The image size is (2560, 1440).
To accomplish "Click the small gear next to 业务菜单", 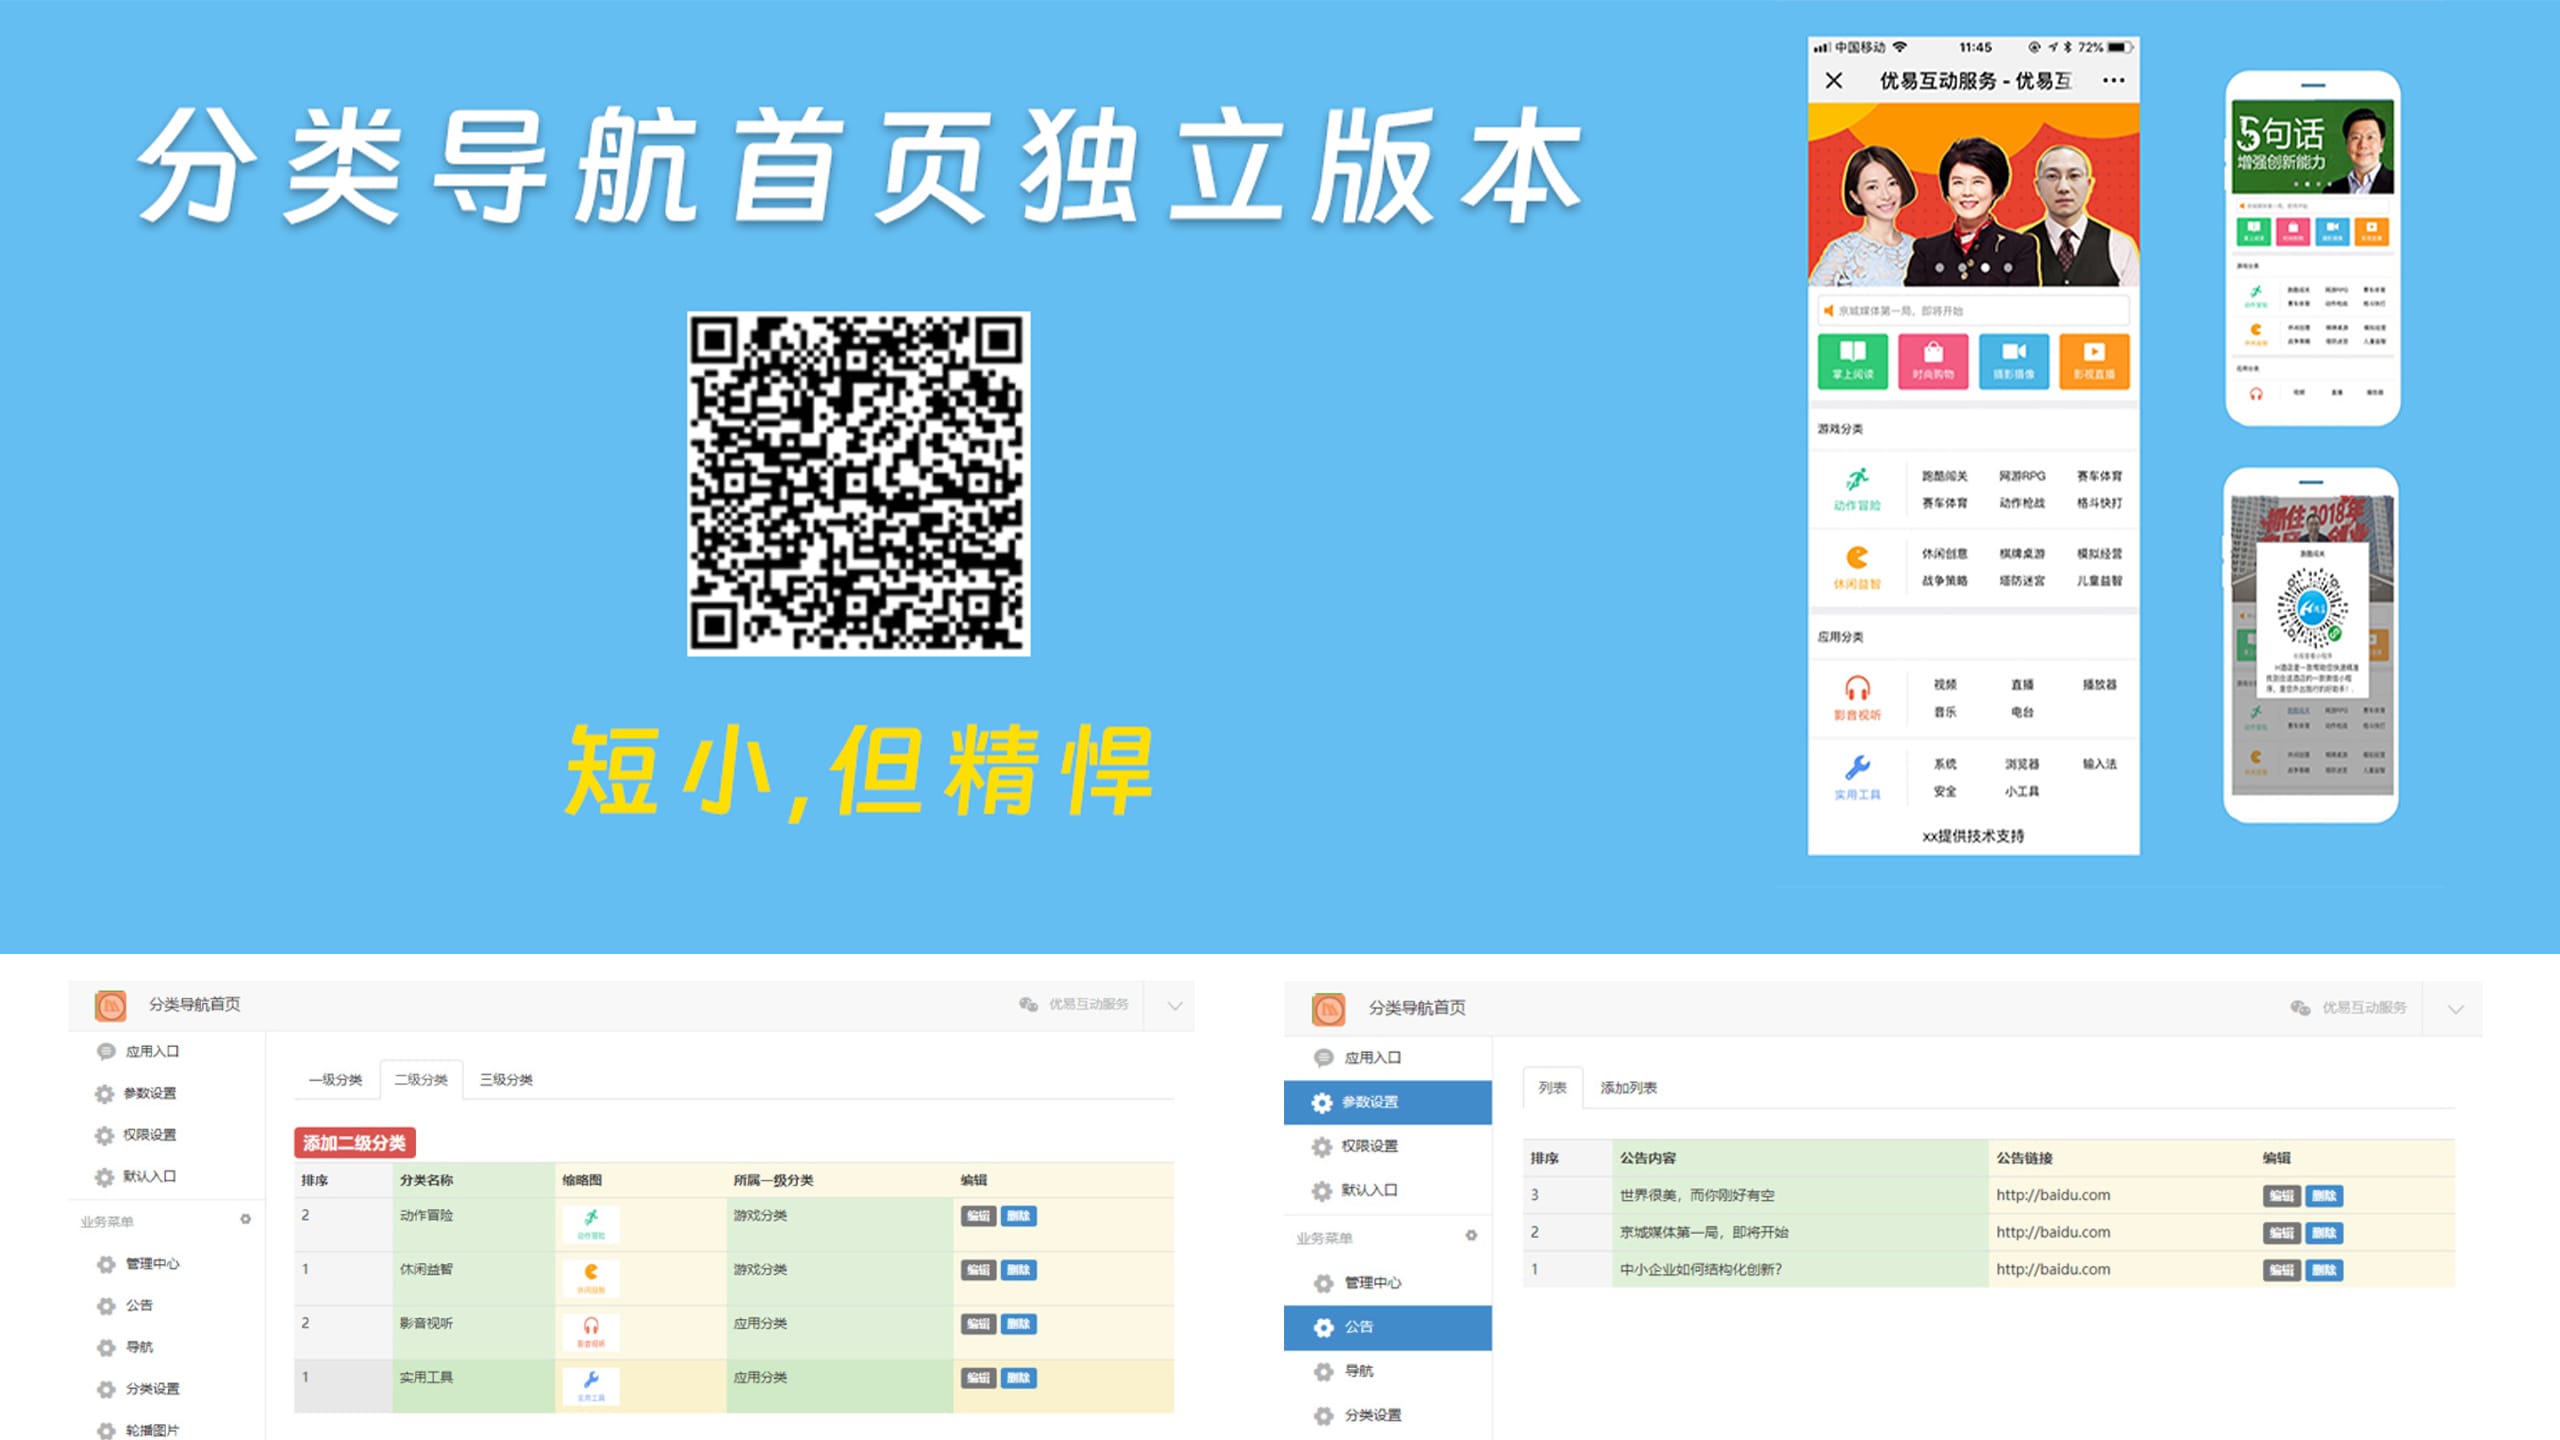I will 243,1219.
